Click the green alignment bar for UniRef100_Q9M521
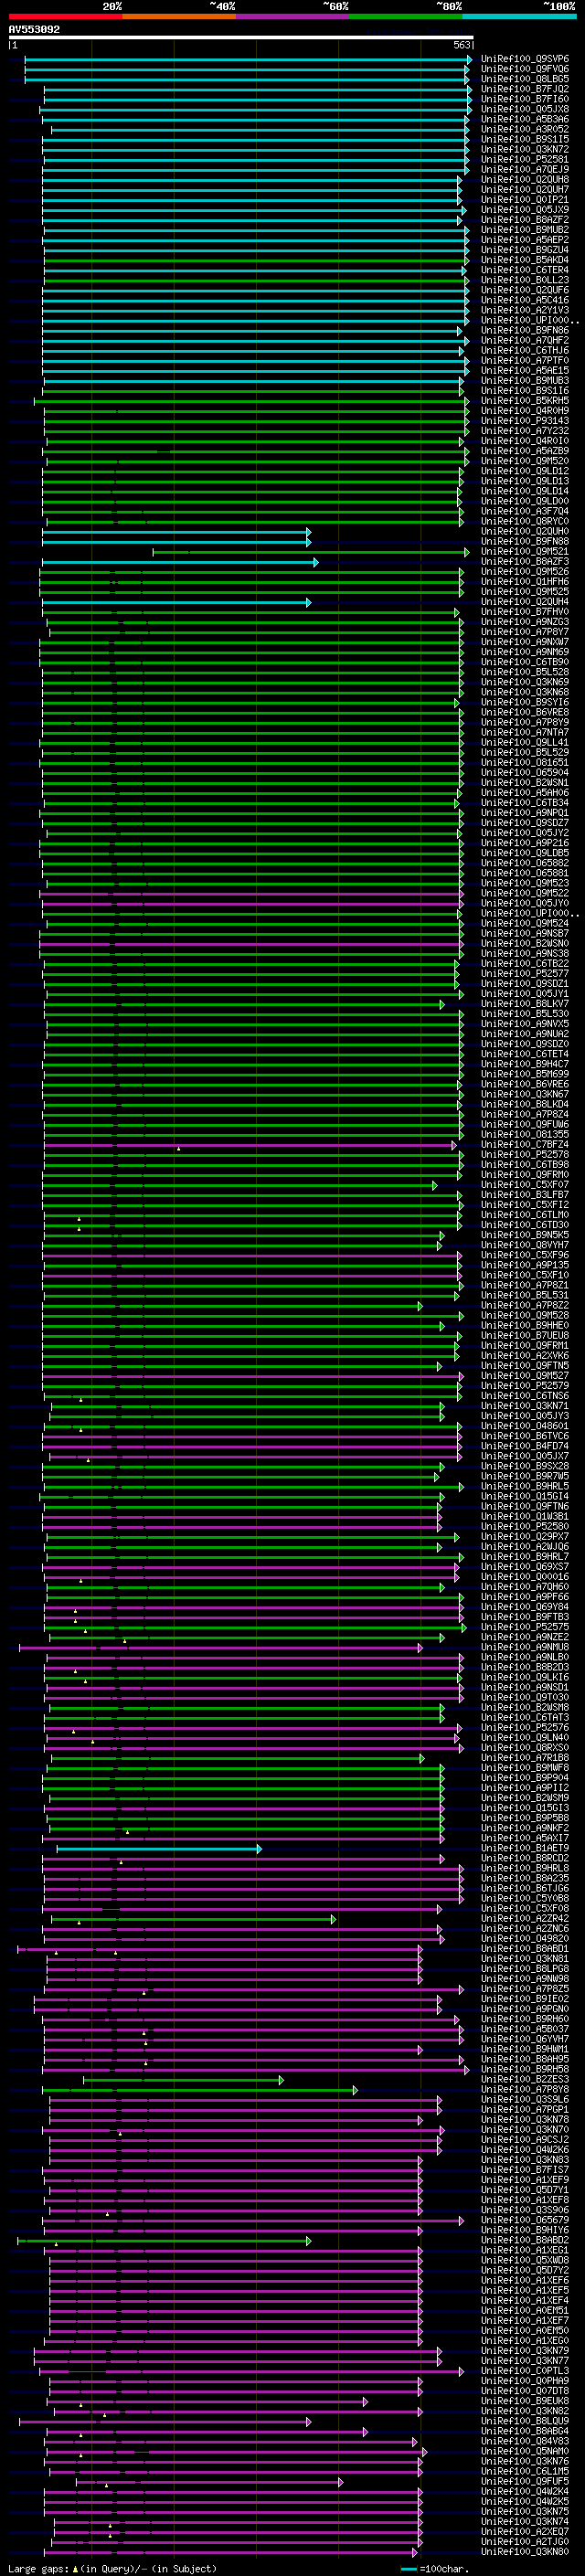585x2576 pixels. click(x=311, y=553)
